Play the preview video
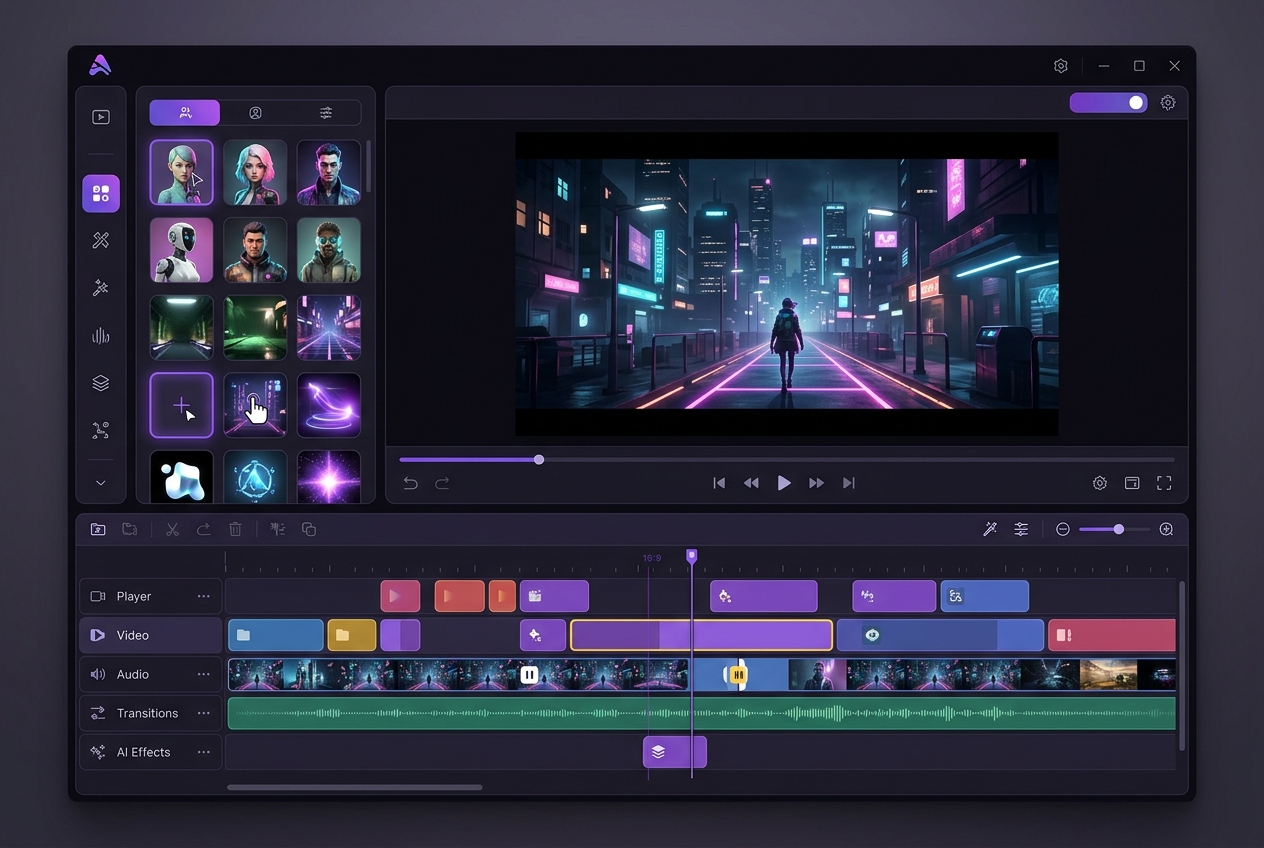The image size is (1264, 848). (x=784, y=483)
